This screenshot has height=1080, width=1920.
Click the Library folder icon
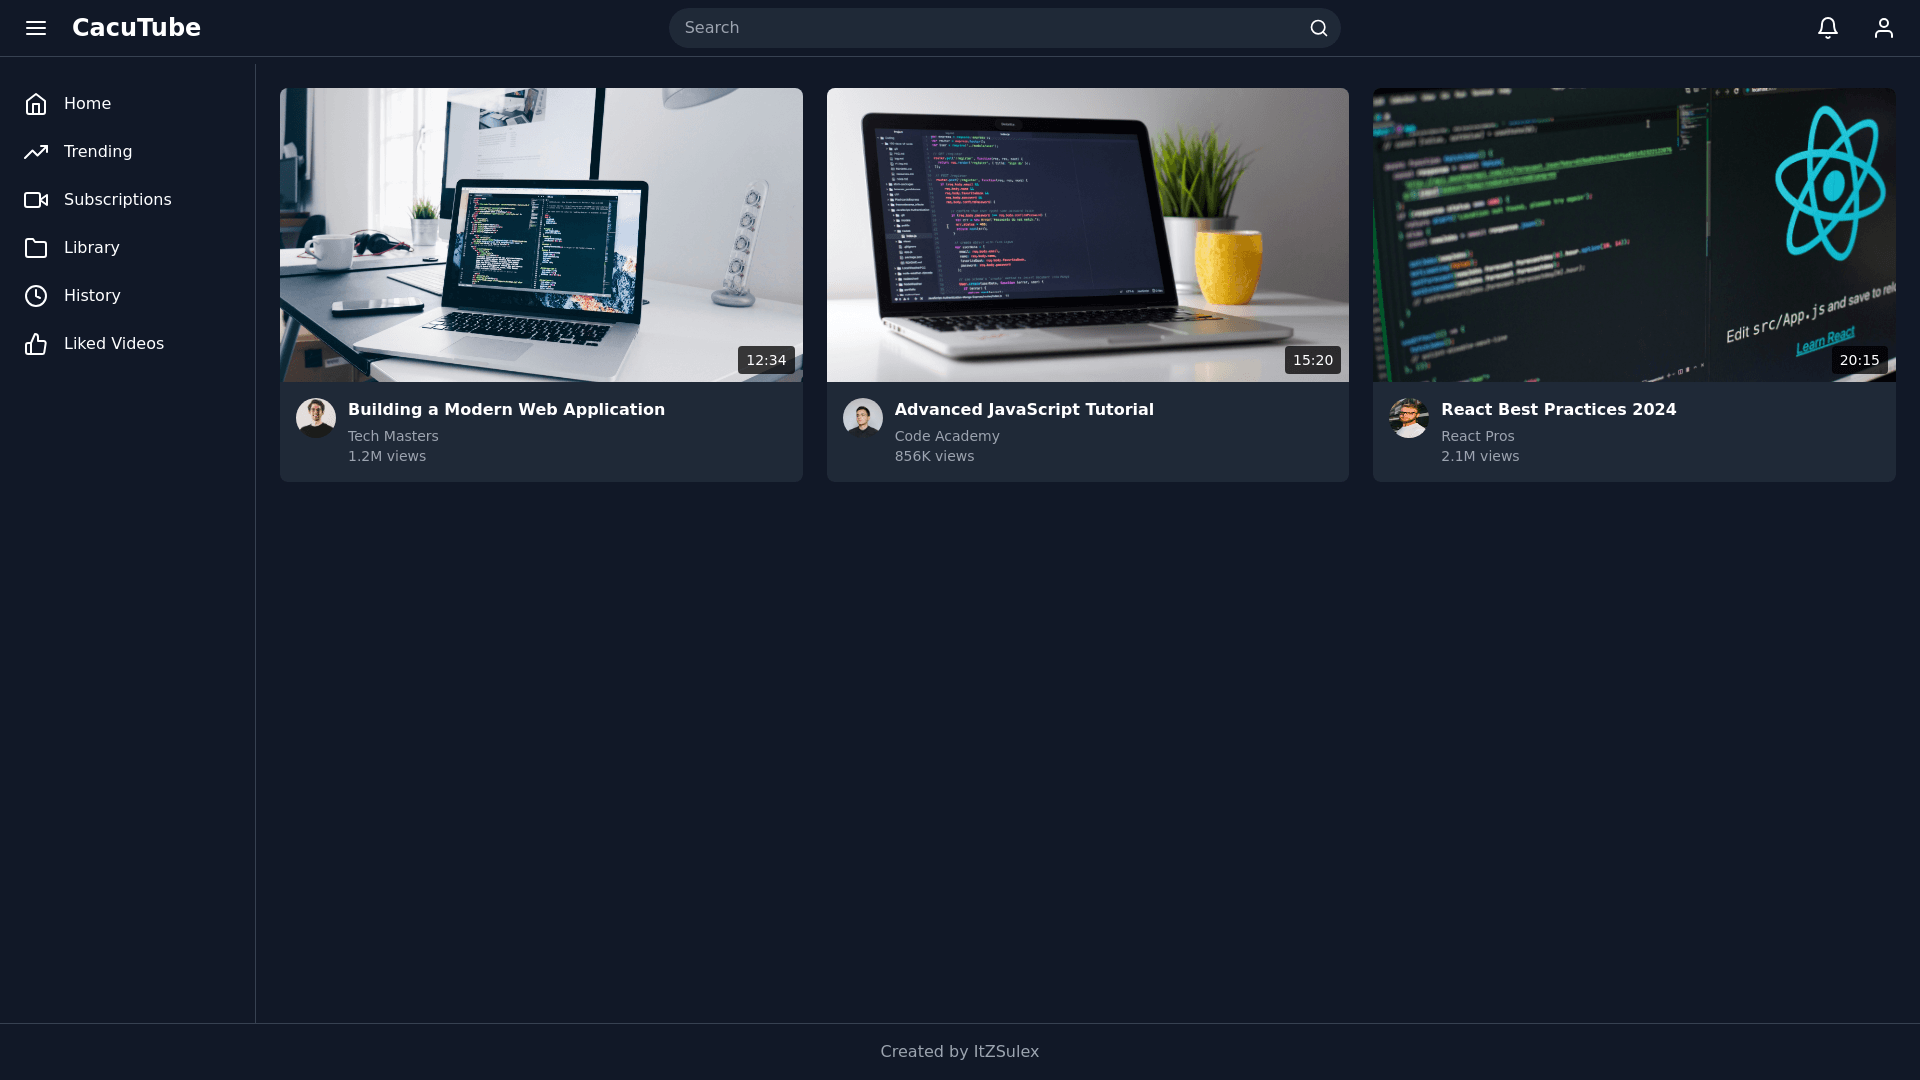[36, 248]
